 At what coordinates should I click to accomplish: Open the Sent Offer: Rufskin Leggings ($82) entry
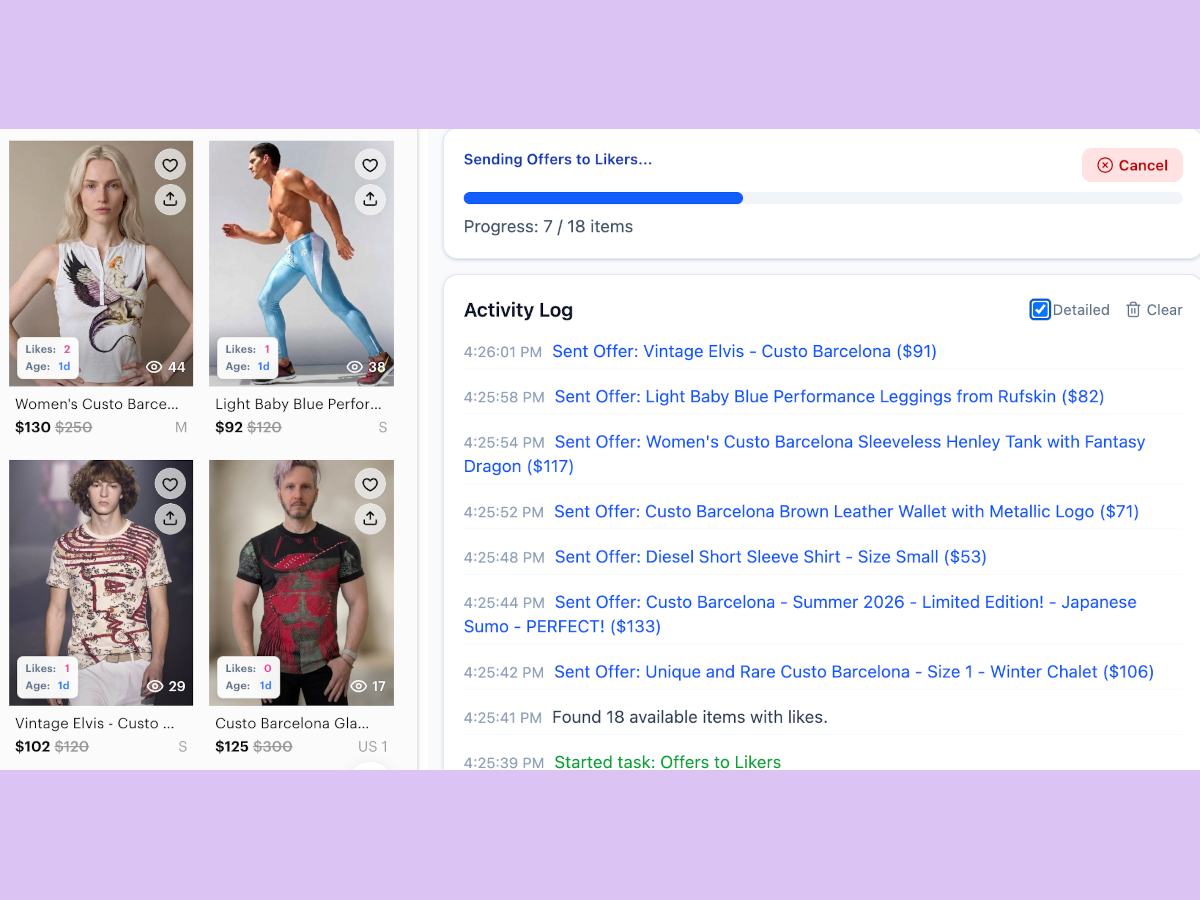pos(829,396)
